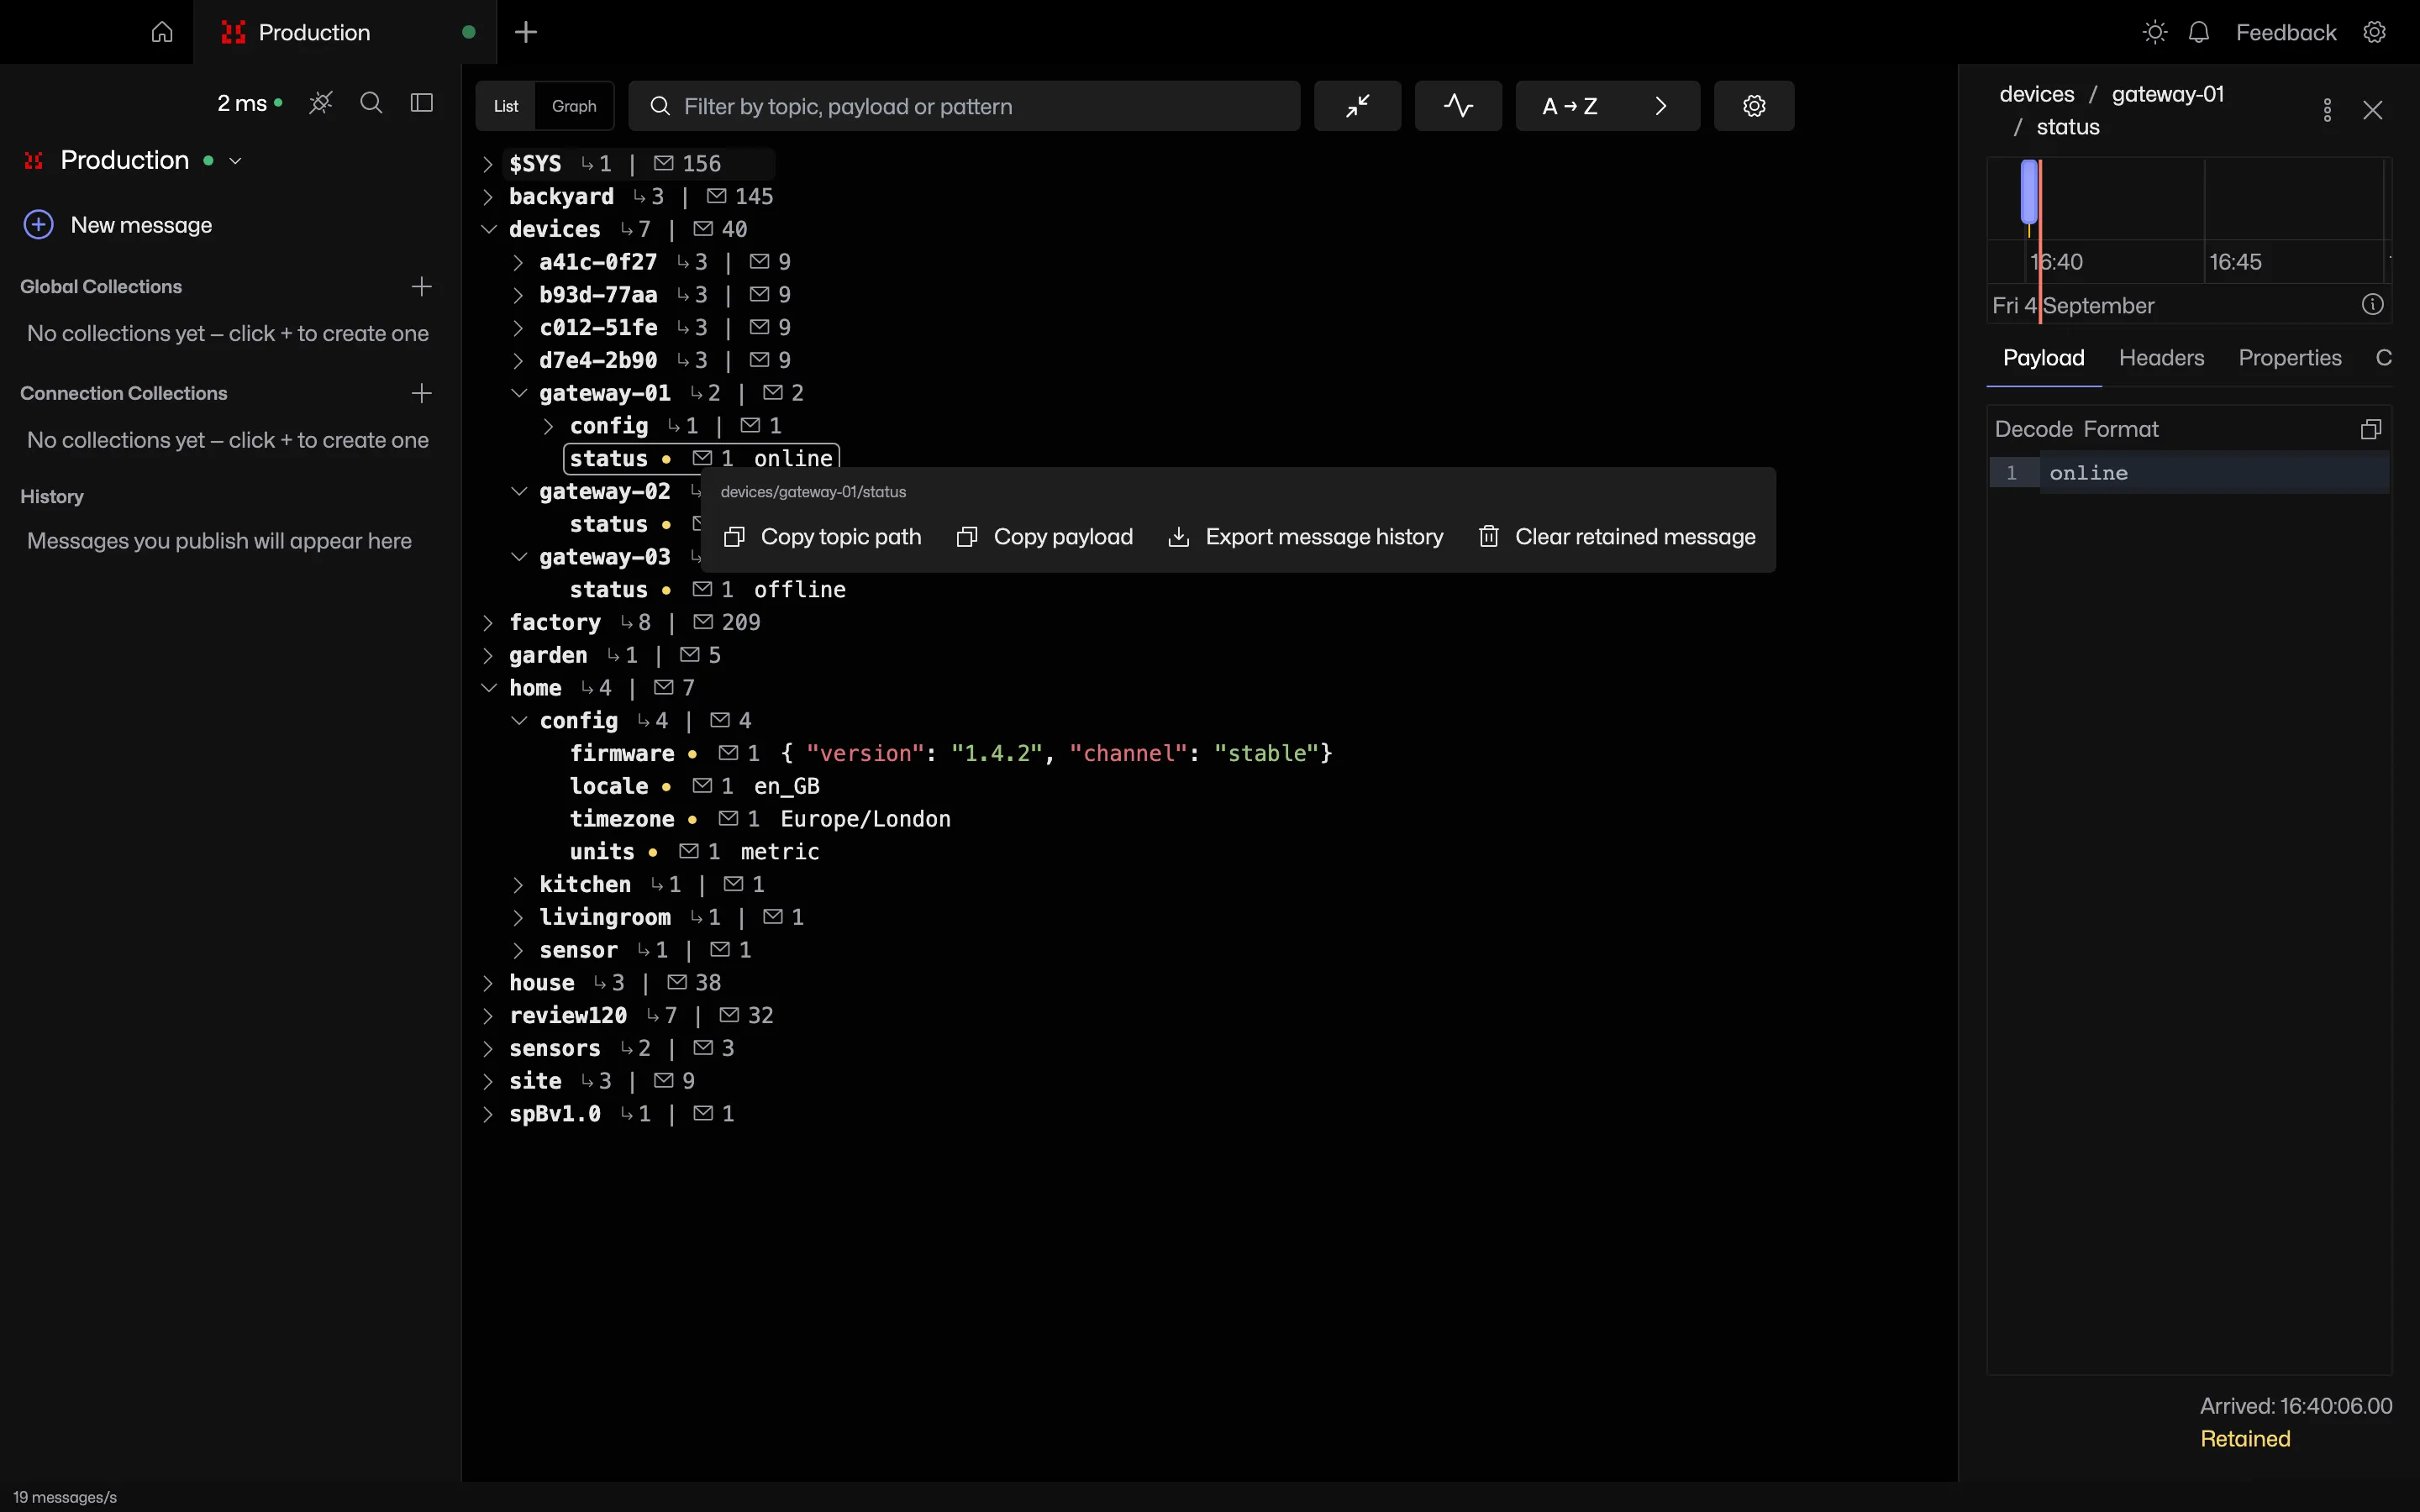Open notifications bell

pyautogui.click(x=2198, y=32)
